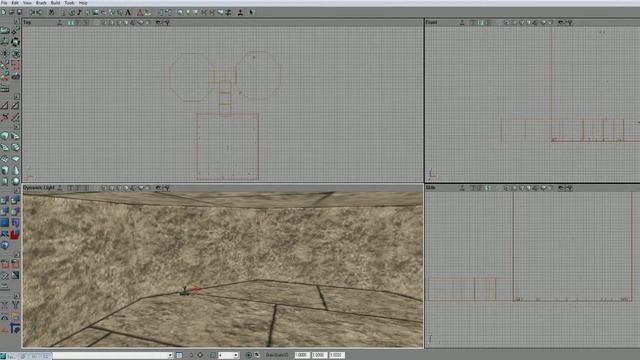Viewport: 640px width, 360px height.
Task: Click the first DrawScale3D value field
Action: coord(302,356)
